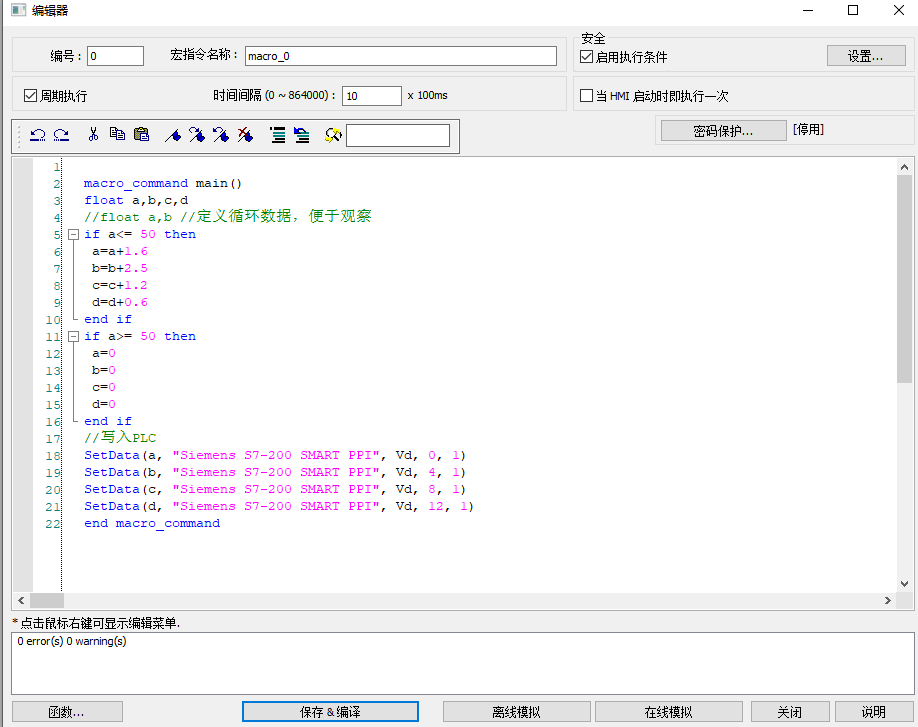Click the Paste clipboard icon
This screenshot has height=727, width=918.
point(141,135)
